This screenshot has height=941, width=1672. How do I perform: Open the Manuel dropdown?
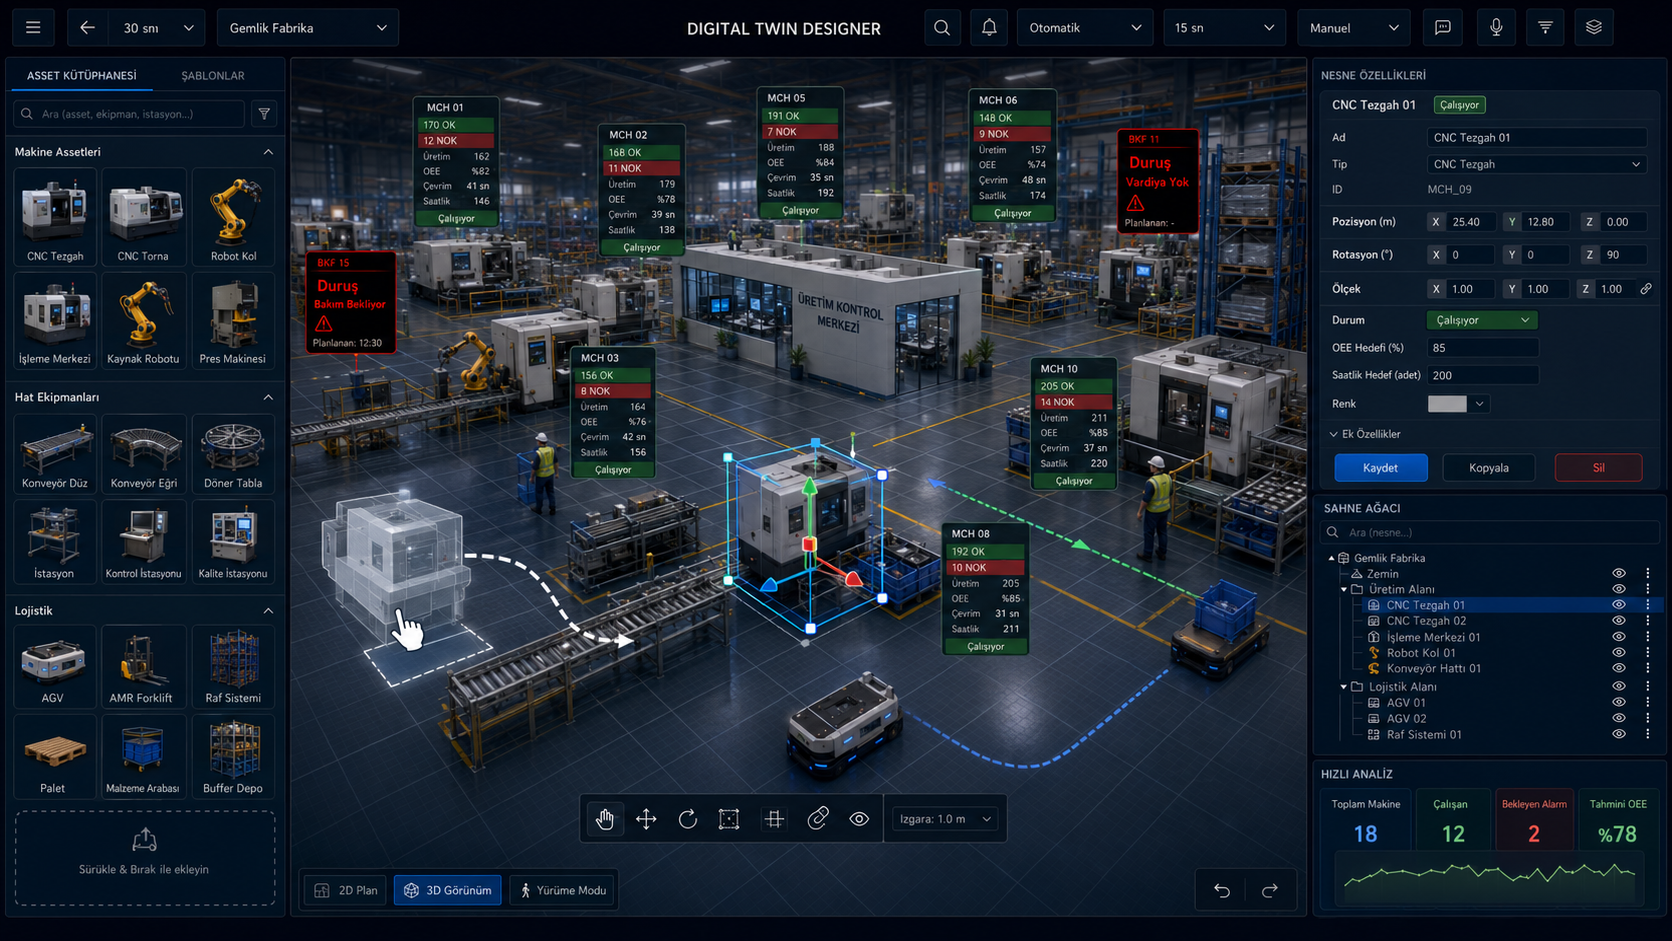point(1354,28)
